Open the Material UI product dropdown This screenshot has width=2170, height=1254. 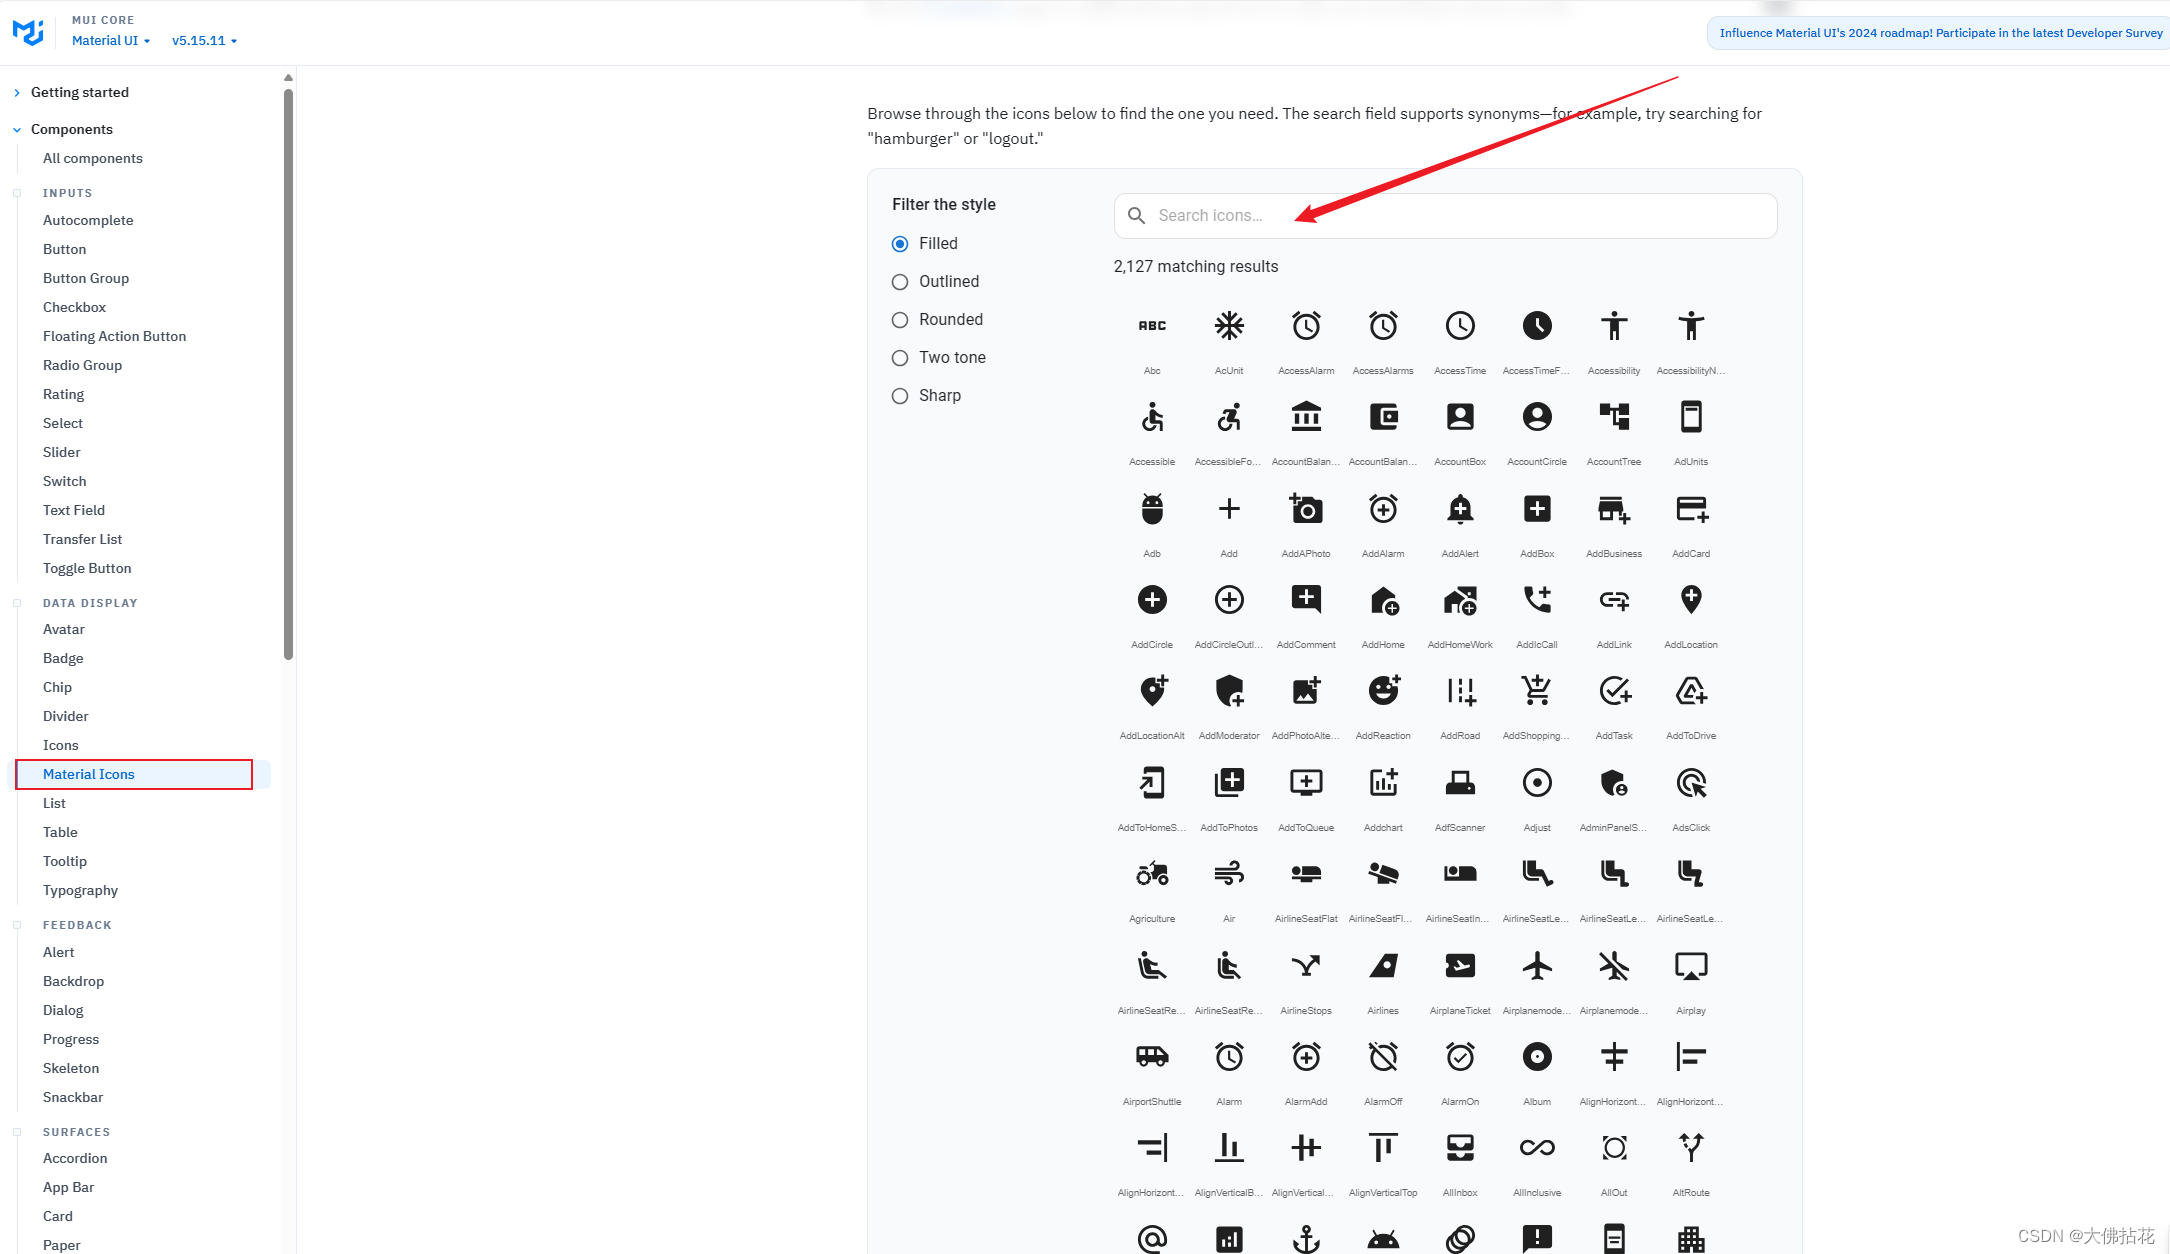click(111, 41)
